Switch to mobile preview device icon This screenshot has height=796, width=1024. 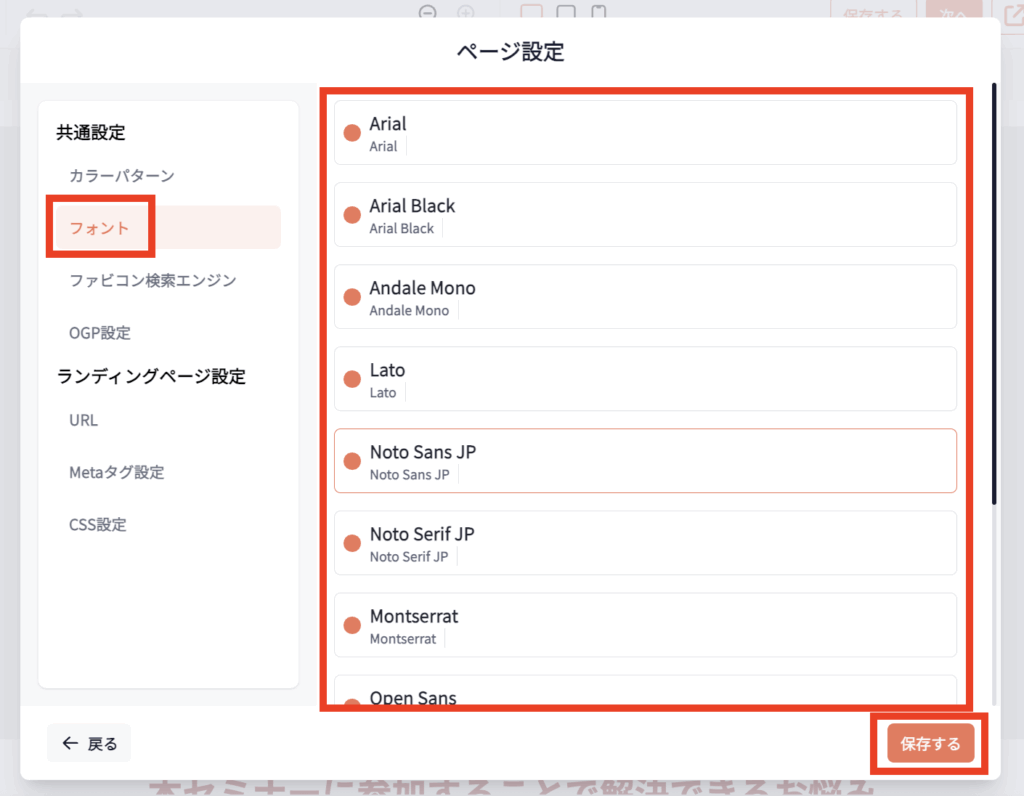click(x=599, y=13)
